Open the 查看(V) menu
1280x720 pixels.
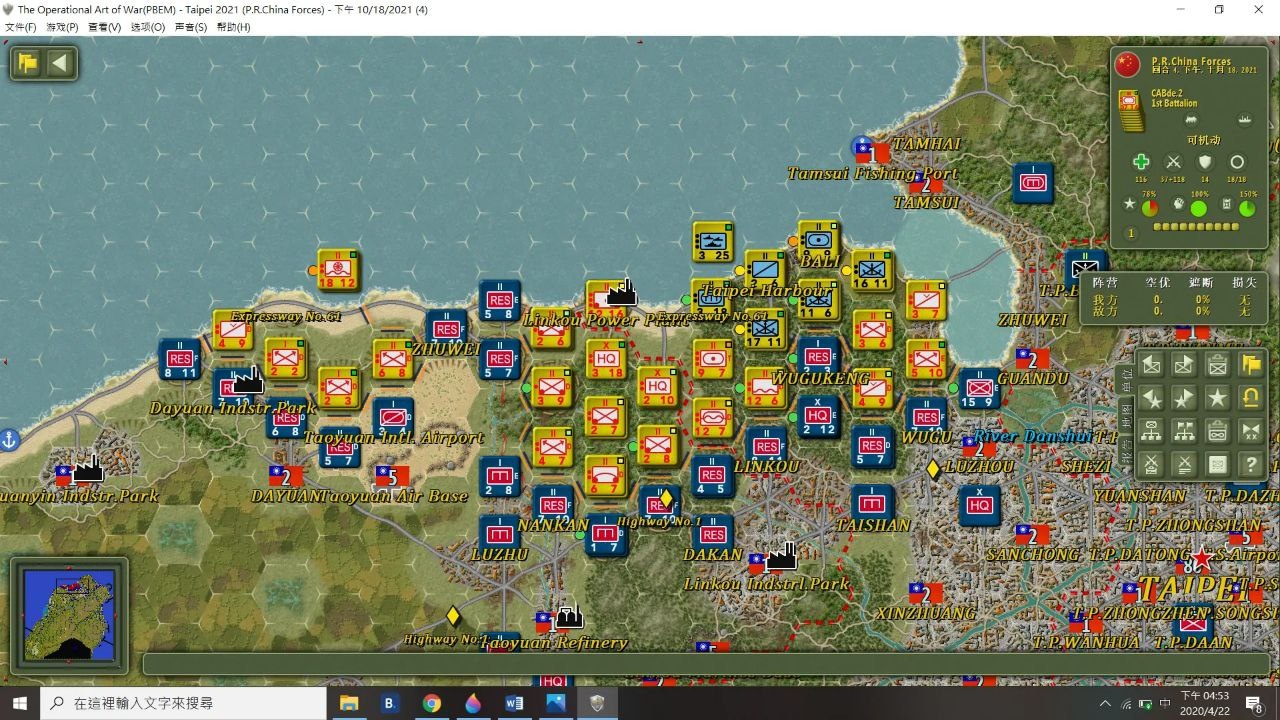(104, 27)
